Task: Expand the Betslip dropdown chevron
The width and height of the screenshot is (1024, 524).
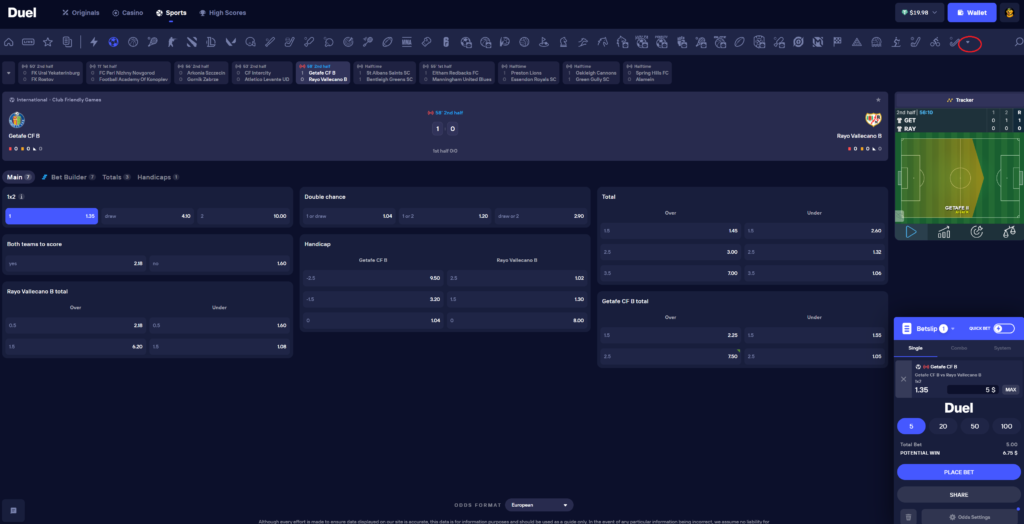Action: click(953, 329)
